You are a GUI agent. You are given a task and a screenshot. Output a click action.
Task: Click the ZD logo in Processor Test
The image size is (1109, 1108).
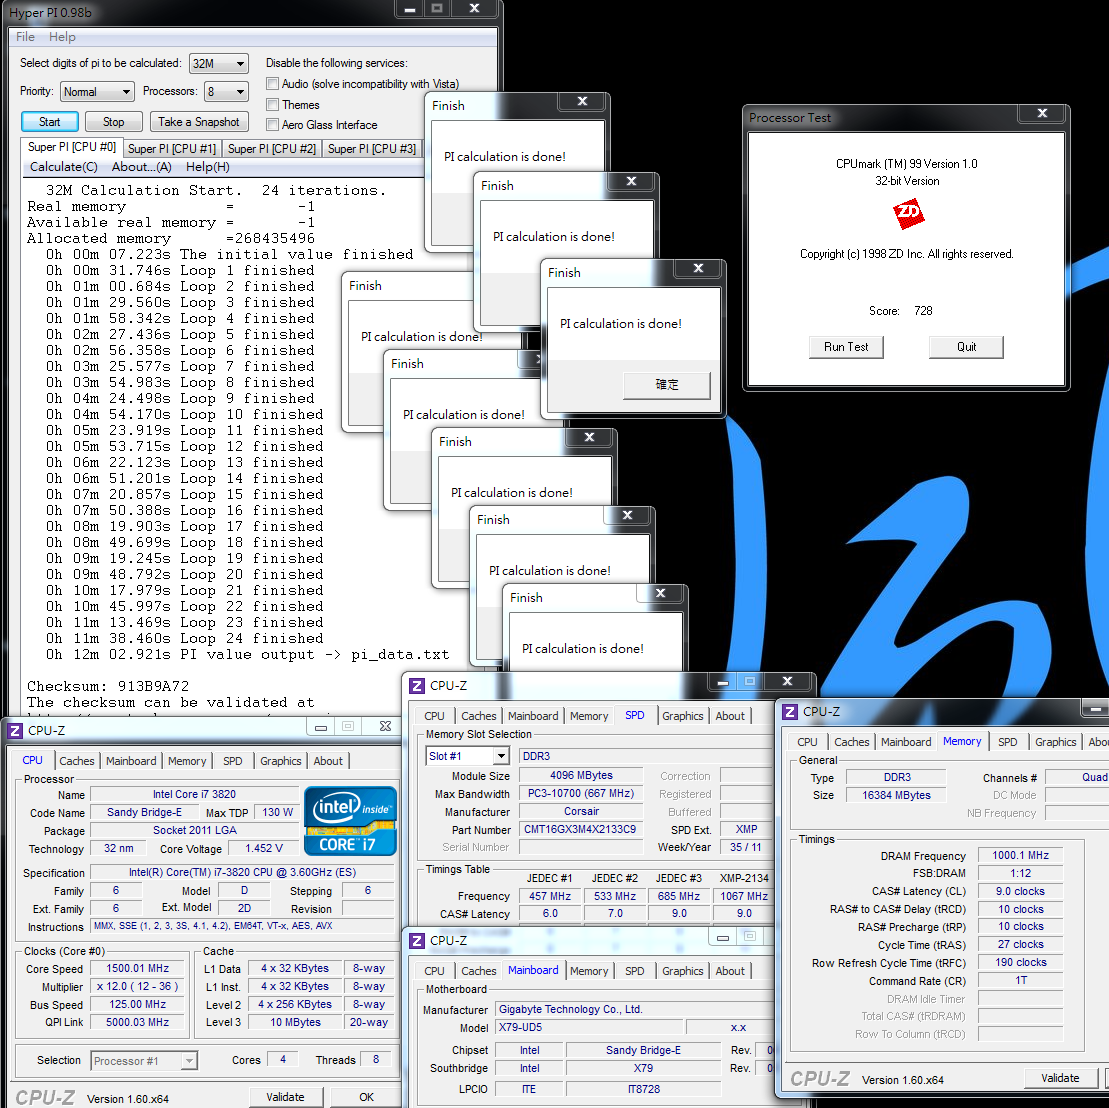(908, 214)
